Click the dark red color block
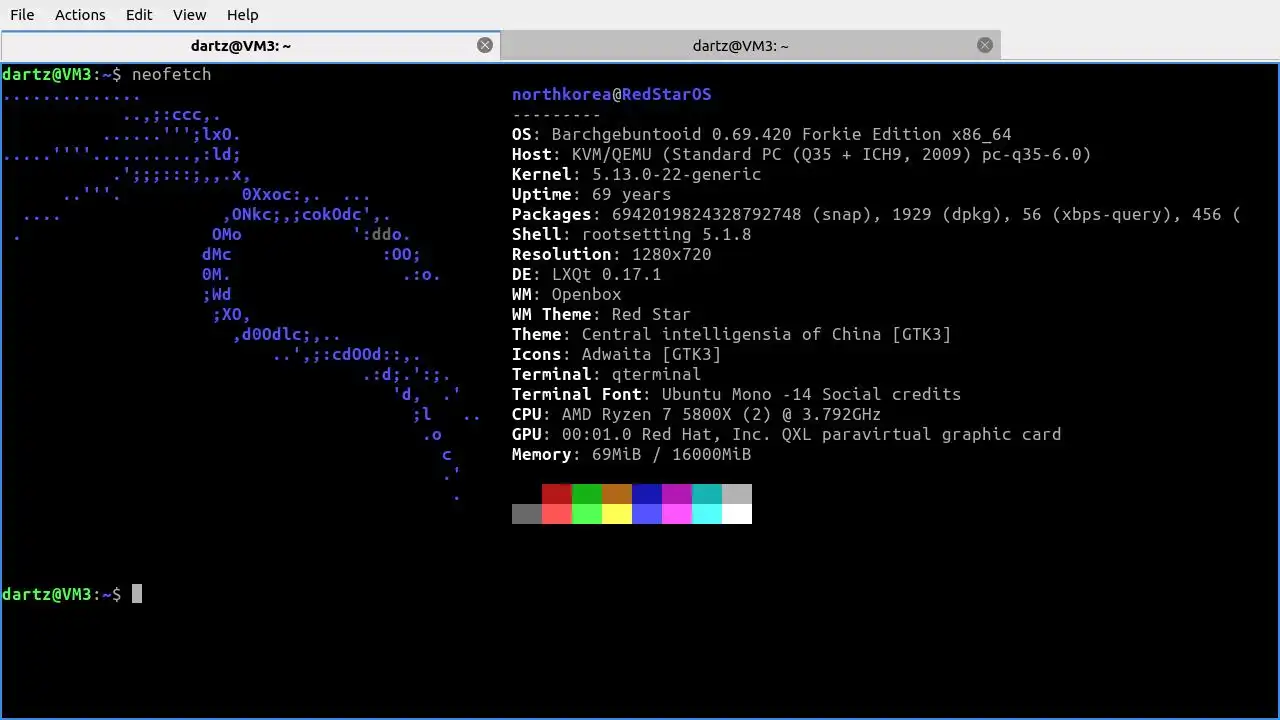This screenshot has width=1280, height=720. pos(557,494)
